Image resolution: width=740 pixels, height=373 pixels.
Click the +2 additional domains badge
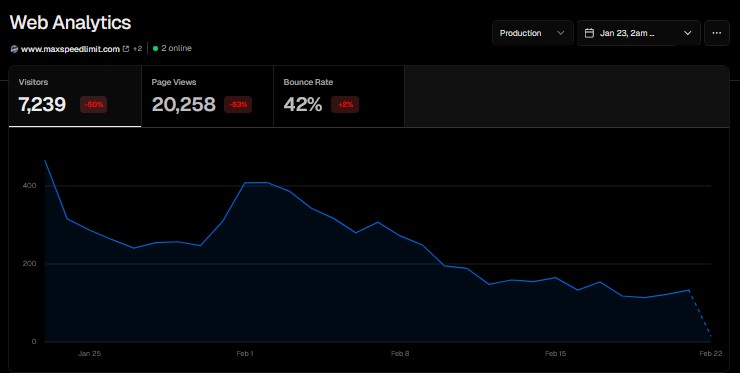coord(137,48)
